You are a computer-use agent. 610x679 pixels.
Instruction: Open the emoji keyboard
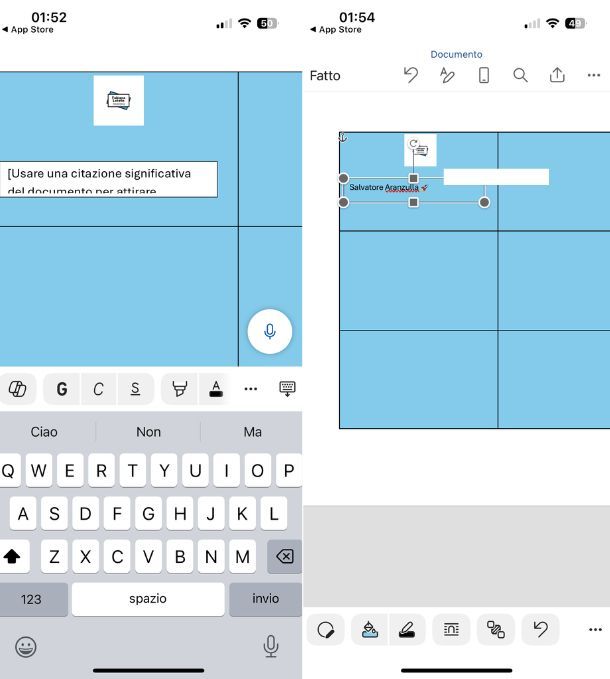26,647
